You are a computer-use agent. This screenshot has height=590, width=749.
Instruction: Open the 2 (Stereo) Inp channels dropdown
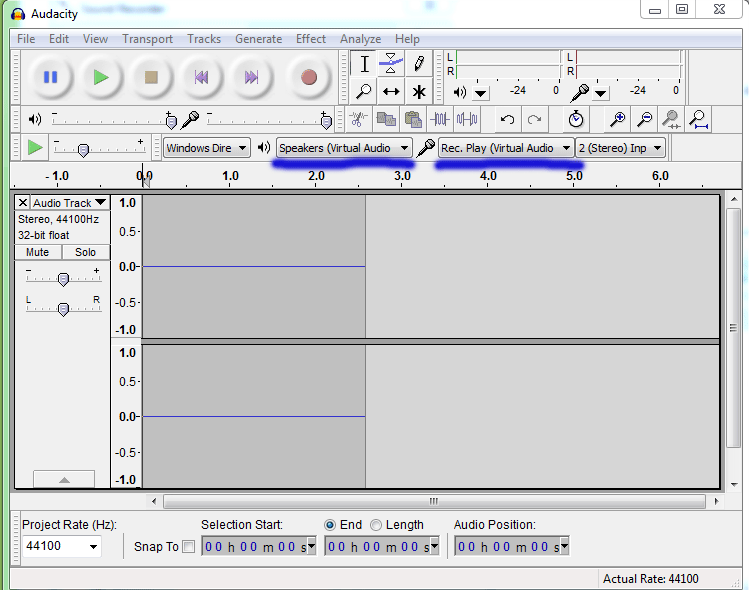coord(621,148)
